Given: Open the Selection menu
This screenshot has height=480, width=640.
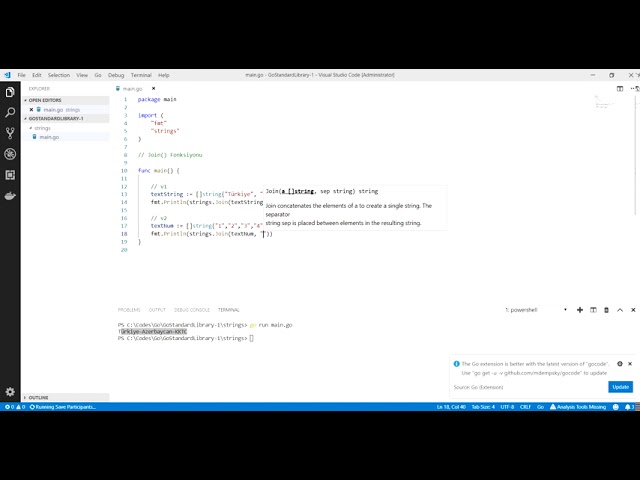Looking at the screenshot, I should pos(59,75).
